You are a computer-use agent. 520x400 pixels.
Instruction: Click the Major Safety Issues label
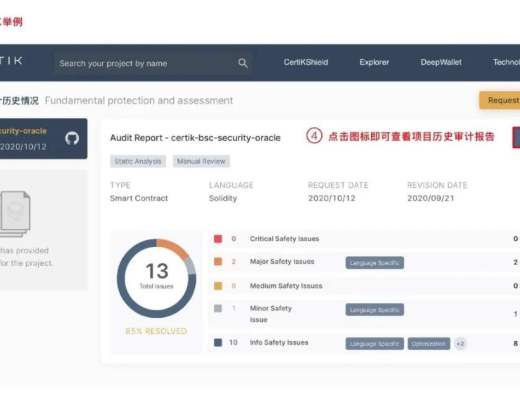pos(282,261)
